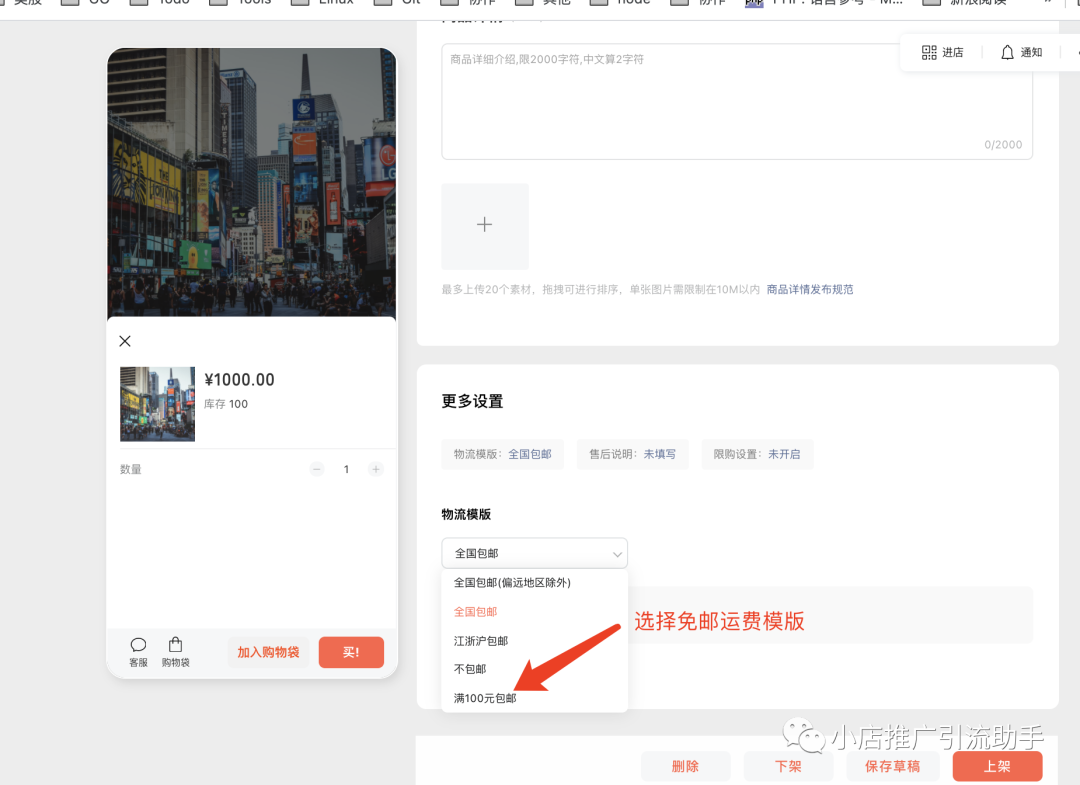1080x785 pixels.
Task: Click the 库存 100 stock text
Action: (x=226, y=404)
